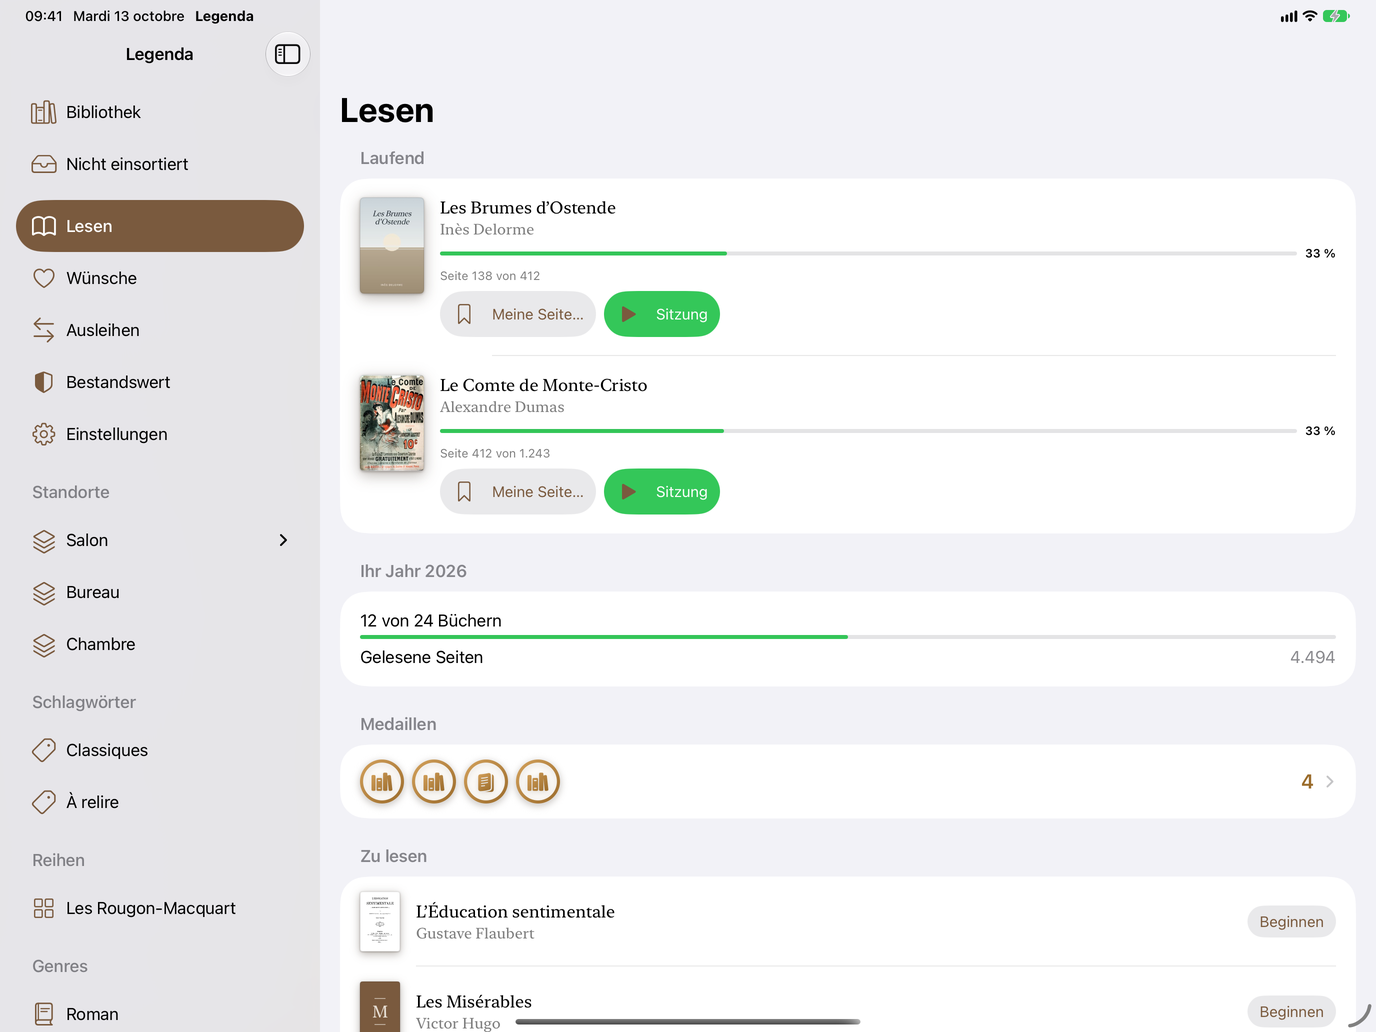
Task: Tap Meine Seite for Les Brumes d'Ostende
Action: pyautogui.click(x=518, y=314)
